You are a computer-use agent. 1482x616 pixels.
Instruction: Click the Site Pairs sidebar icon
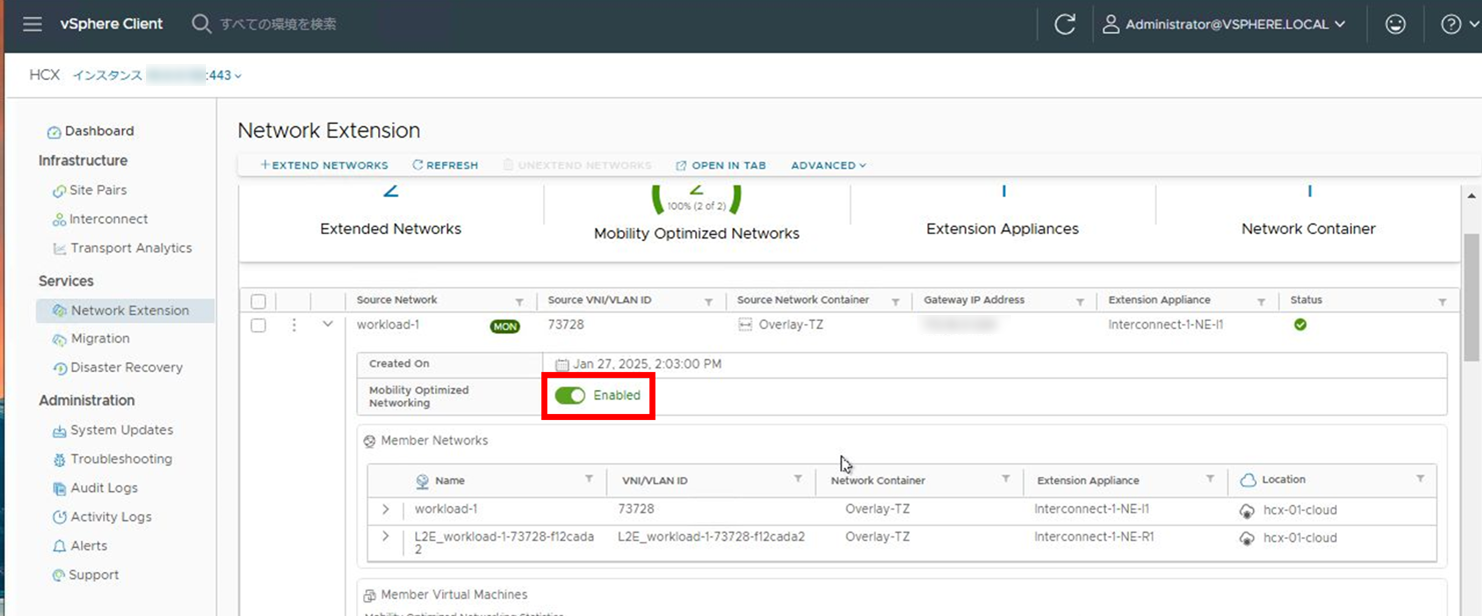(x=59, y=191)
